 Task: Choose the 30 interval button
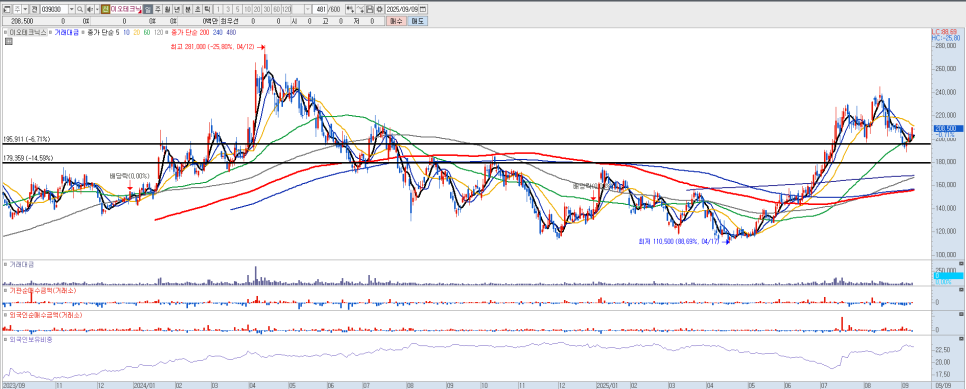click(x=267, y=9)
